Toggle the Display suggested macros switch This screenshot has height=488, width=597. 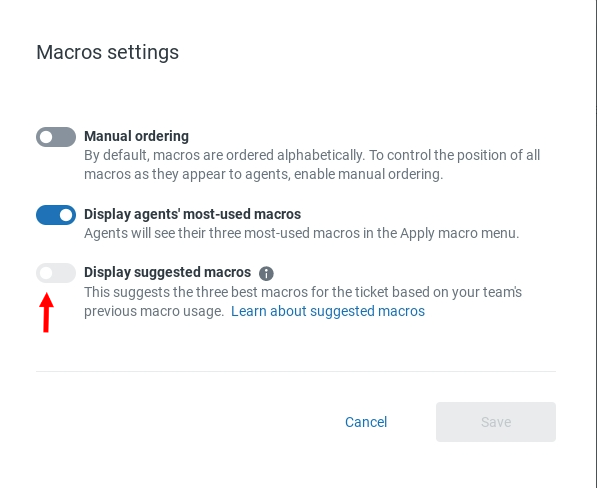pyautogui.click(x=56, y=273)
